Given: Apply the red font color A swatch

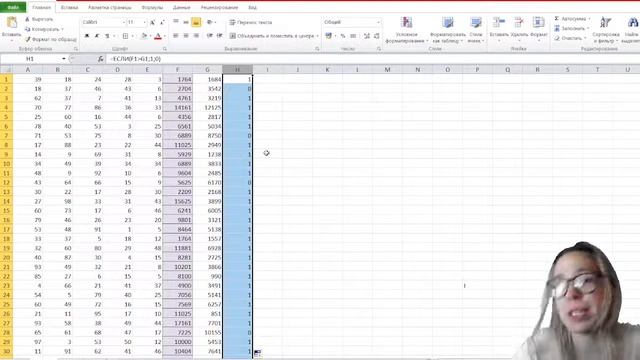Looking at the screenshot, I should coord(158,36).
